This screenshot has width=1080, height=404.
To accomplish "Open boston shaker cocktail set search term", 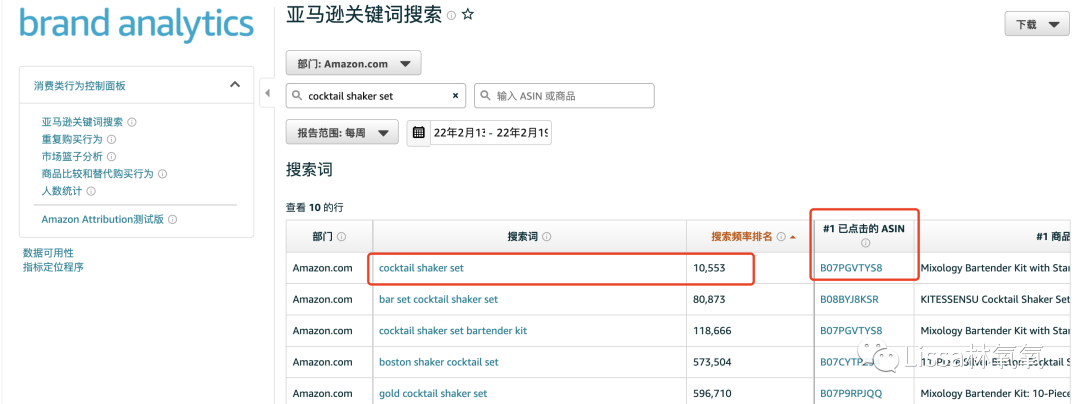I will pos(439,362).
